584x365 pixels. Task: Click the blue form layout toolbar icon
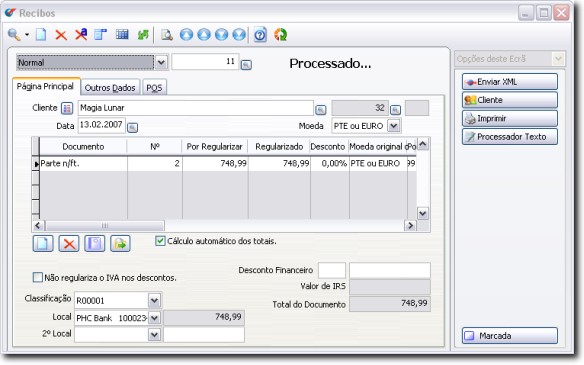point(100,35)
